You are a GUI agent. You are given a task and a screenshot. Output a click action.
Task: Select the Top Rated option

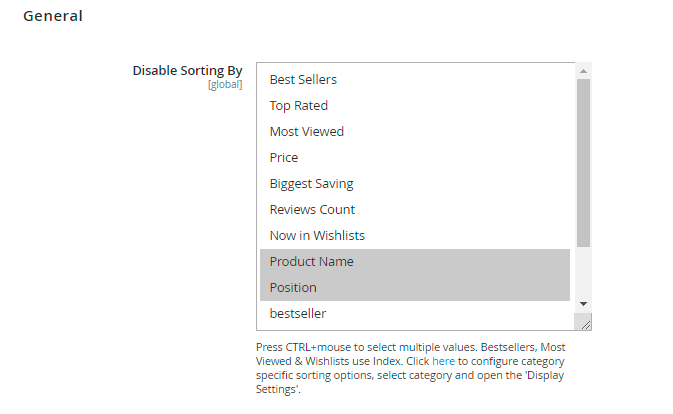298,106
